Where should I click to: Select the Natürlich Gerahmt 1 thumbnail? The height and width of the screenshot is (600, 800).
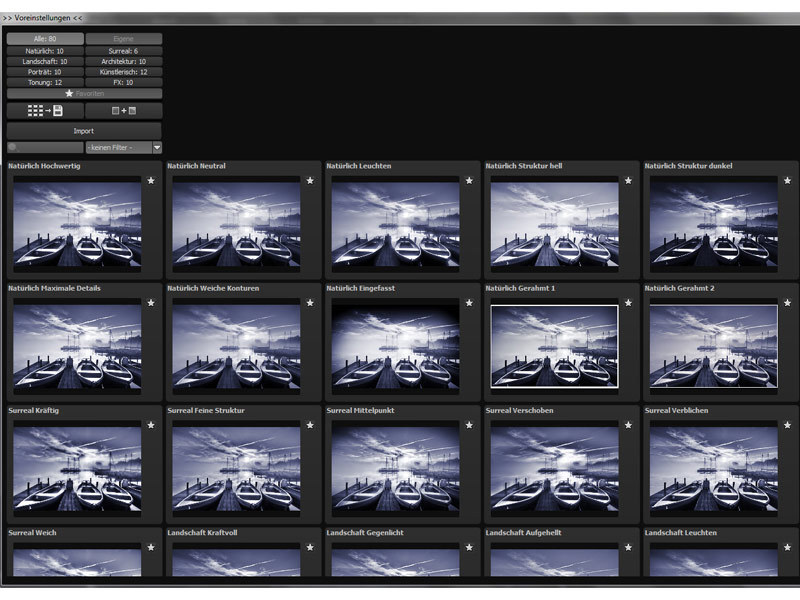coord(555,347)
